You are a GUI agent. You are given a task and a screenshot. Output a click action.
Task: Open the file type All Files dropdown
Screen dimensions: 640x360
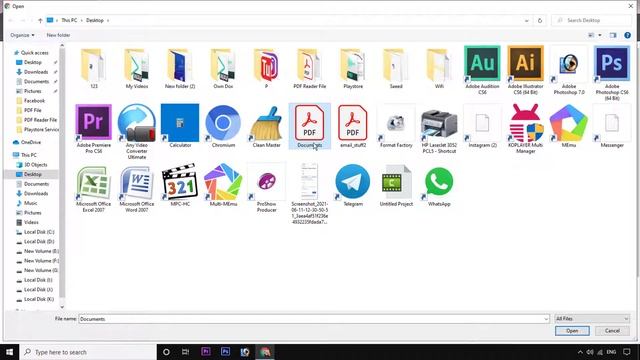pos(592,318)
